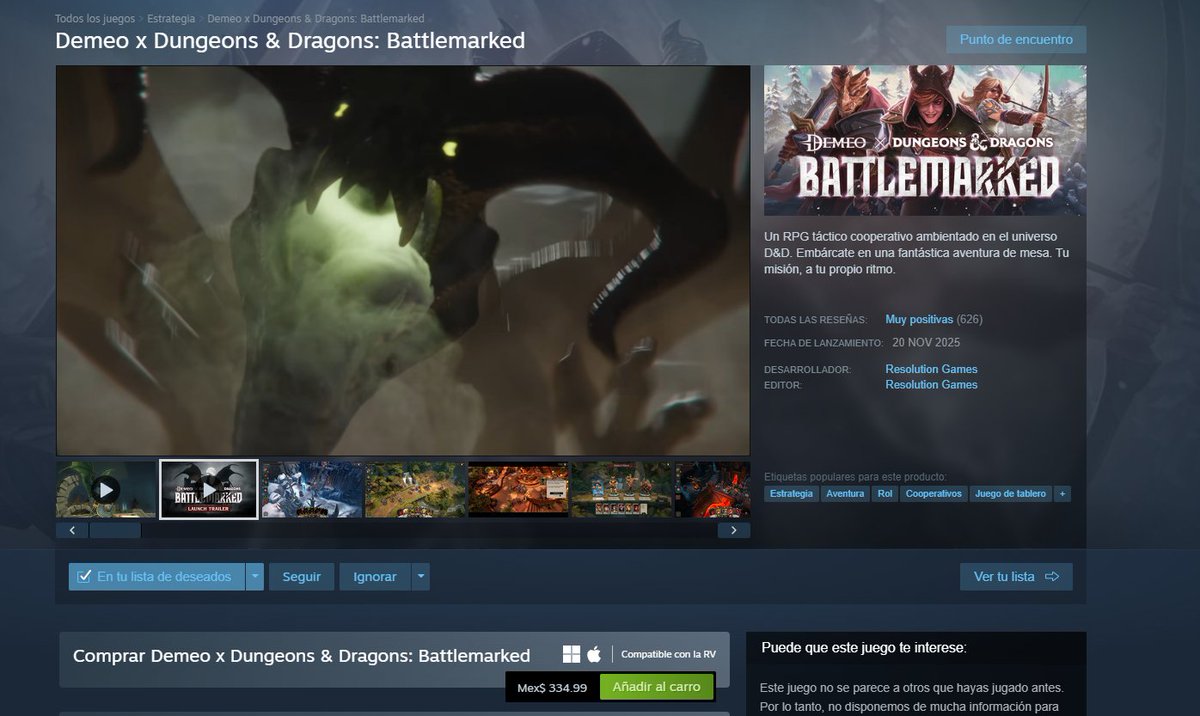Click the Compatible con la RV label
This screenshot has width=1200, height=716.
pyautogui.click(x=668, y=655)
